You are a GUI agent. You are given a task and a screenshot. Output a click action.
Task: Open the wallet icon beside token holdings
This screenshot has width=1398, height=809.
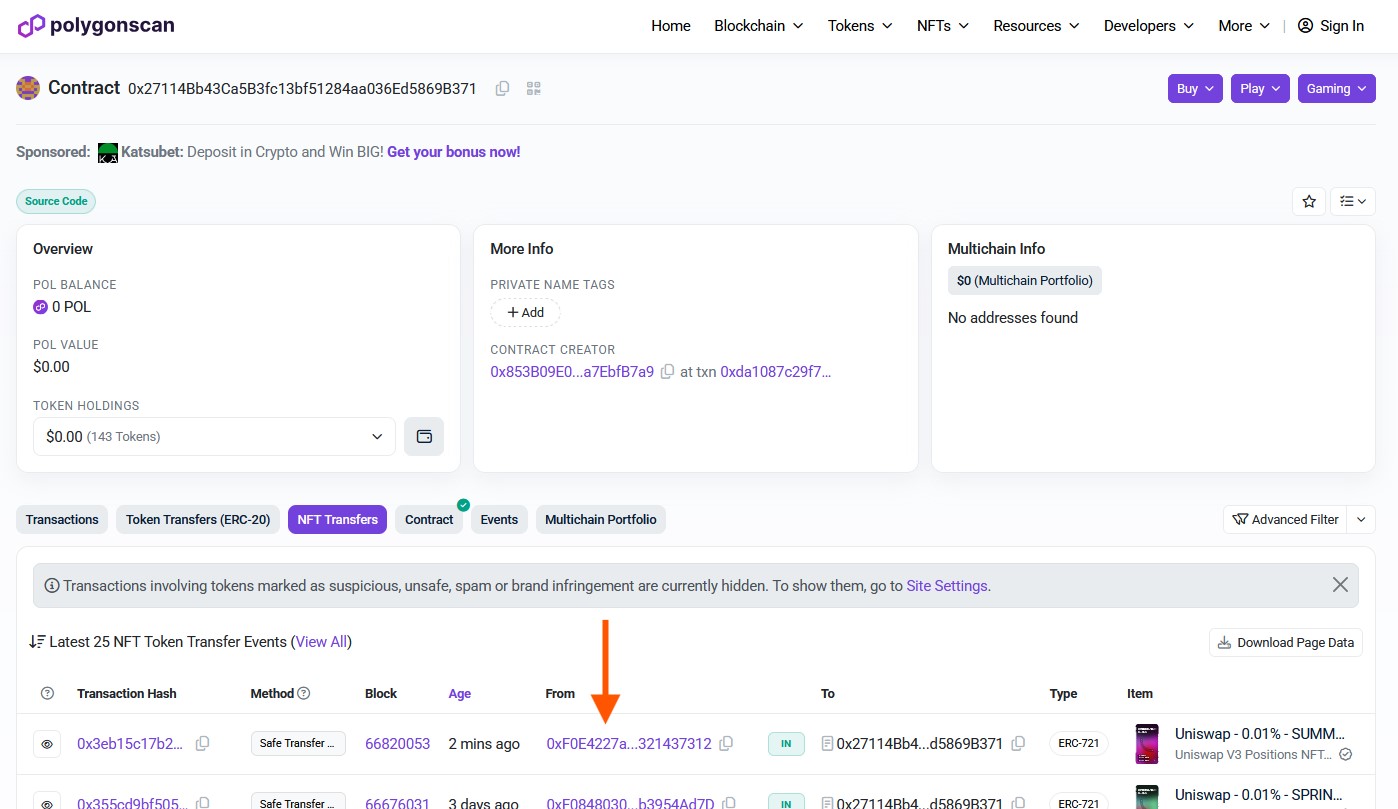pyautogui.click(x=424, y=437)
